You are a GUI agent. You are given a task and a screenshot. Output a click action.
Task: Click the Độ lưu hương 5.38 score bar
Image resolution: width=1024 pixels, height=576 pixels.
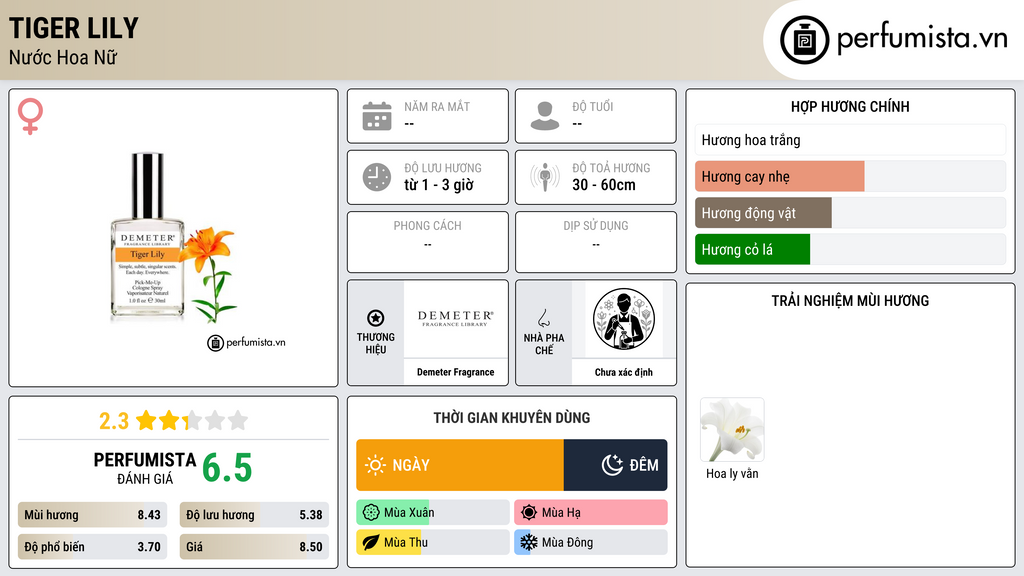pyautogui.click(x=254, y=515)
